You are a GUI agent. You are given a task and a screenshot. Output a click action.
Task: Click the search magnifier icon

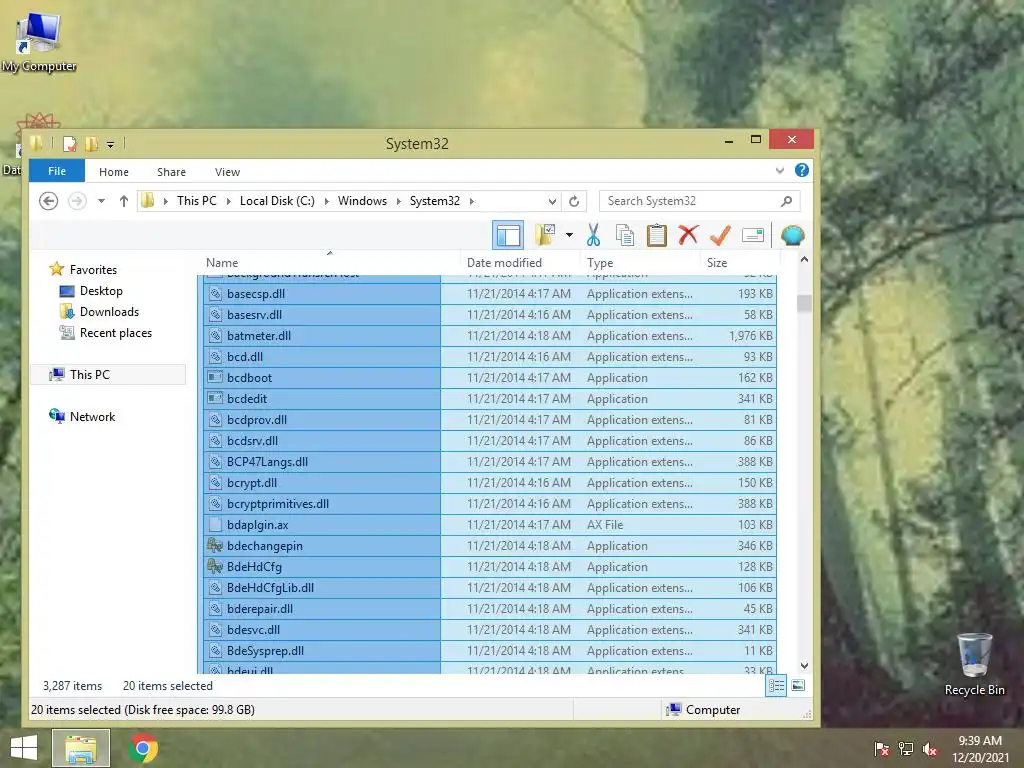787,201
